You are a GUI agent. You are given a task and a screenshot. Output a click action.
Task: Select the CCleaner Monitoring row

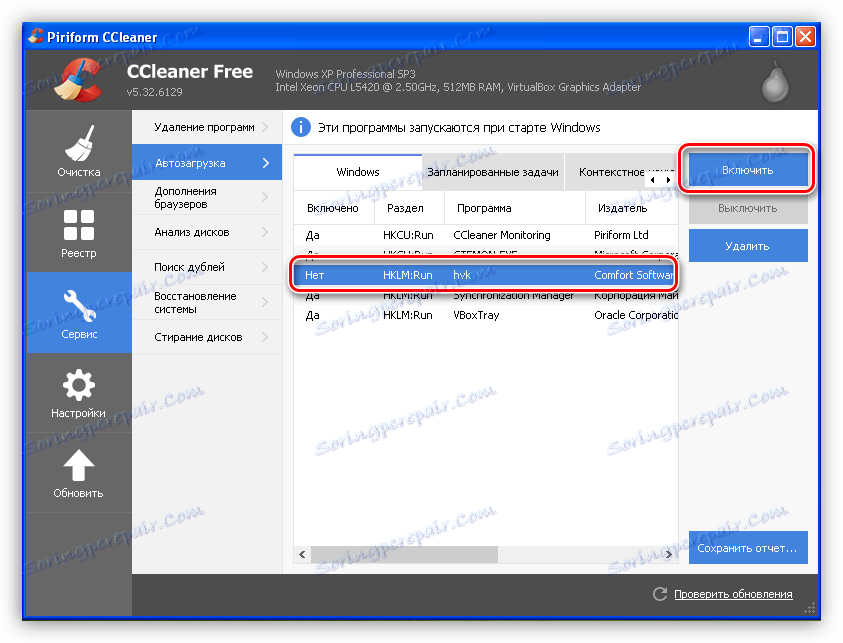(x=485, y=235)
